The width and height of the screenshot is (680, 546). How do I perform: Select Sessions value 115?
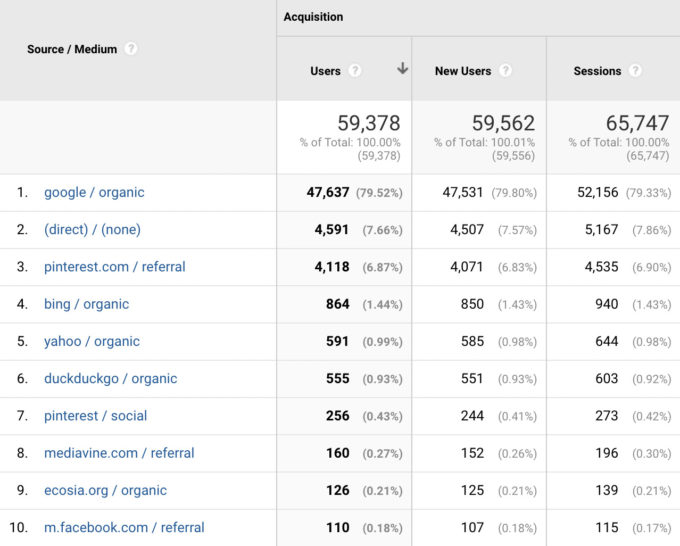tap(607, 528)
